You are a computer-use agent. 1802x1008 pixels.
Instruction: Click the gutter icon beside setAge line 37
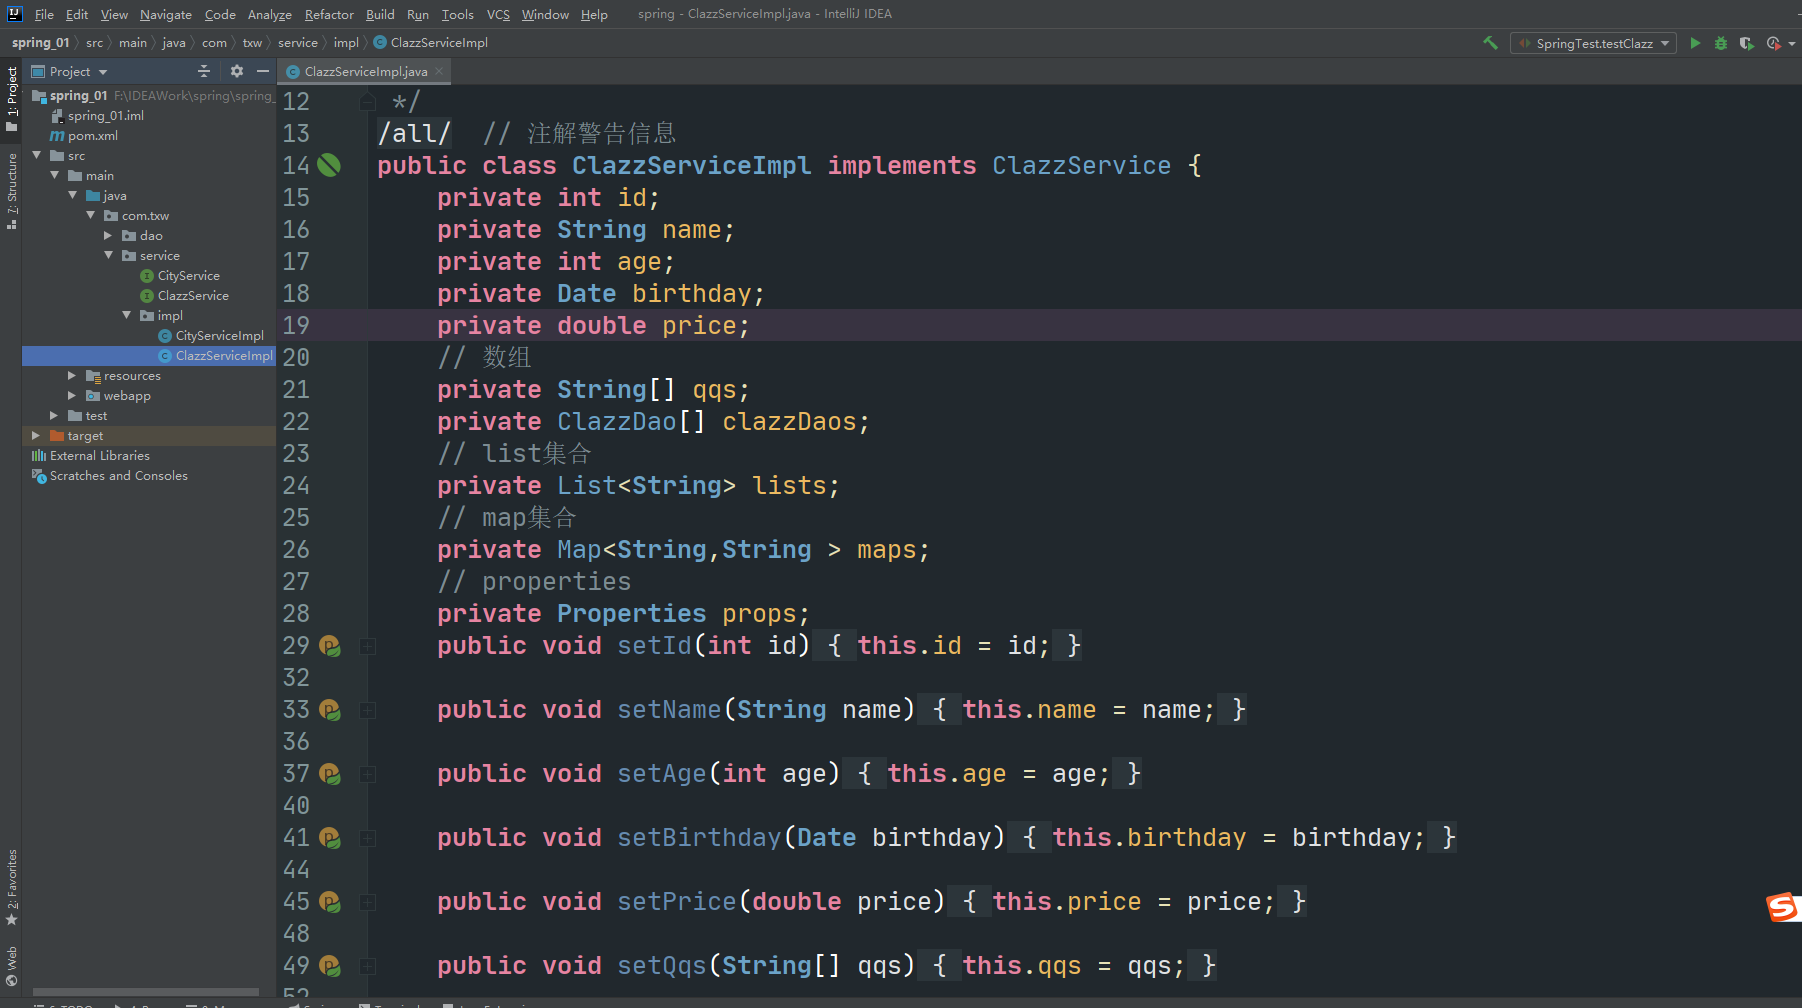coord(330,774)
